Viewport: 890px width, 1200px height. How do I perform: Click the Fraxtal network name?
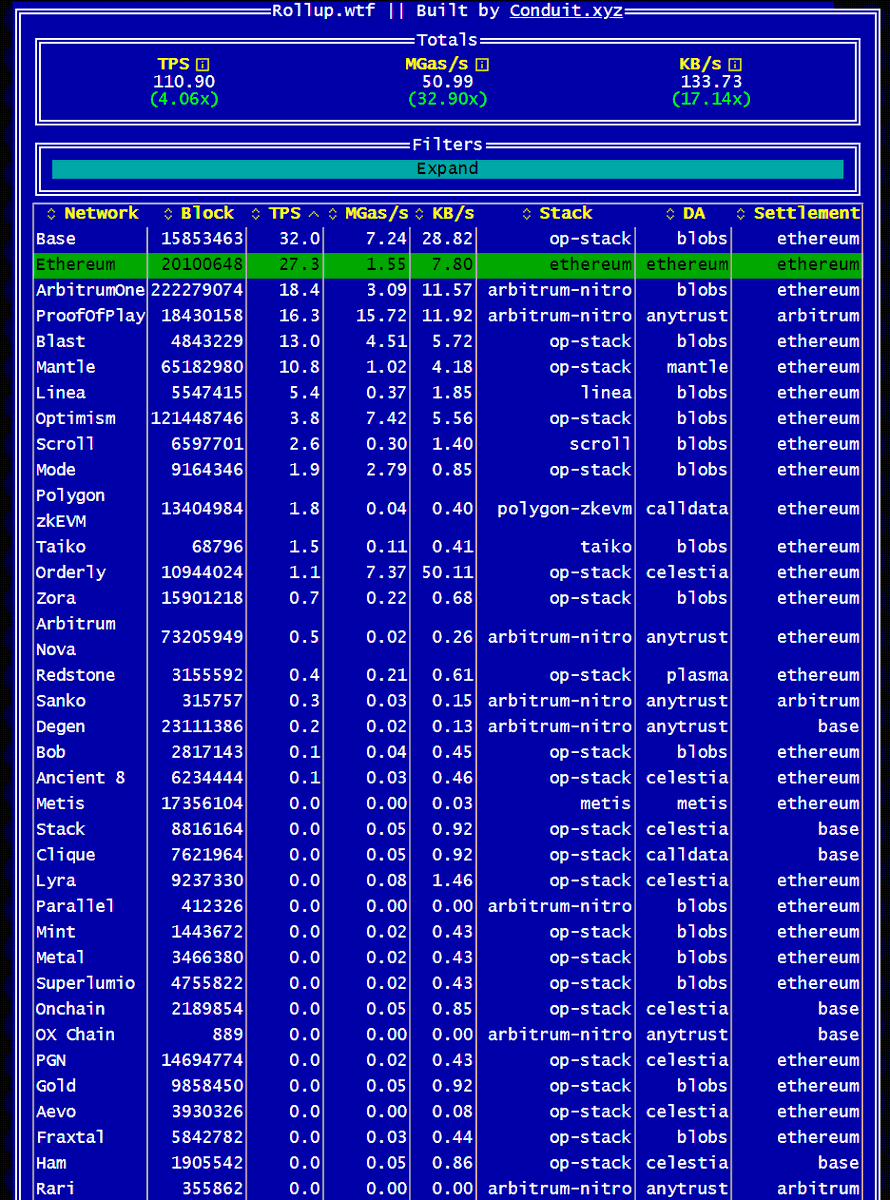(70, 1137)
